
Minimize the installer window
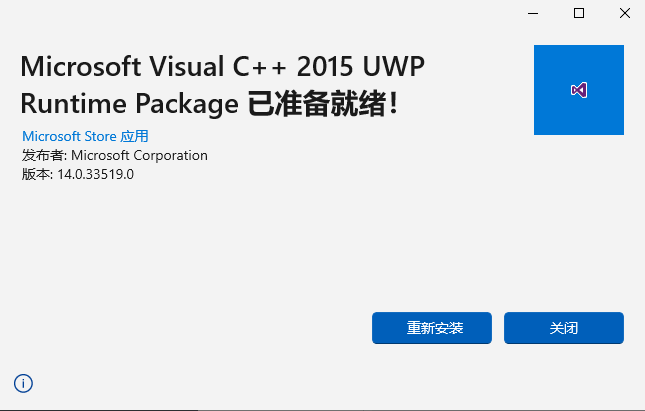pos(534,13)
